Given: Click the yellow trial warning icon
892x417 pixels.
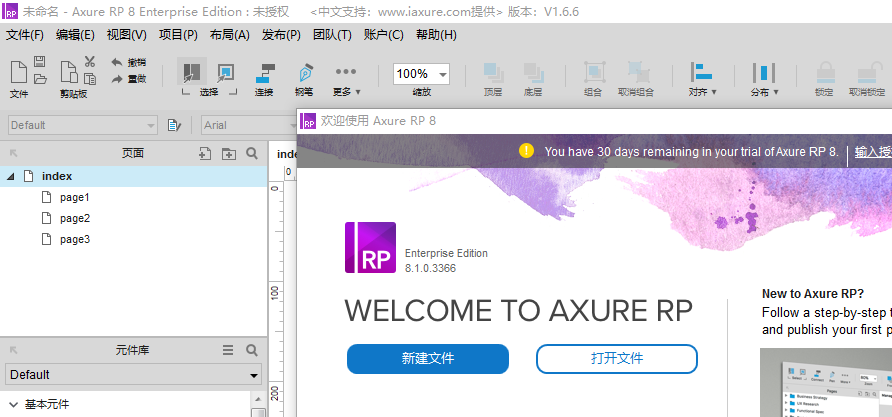Looking at the screenshot, I should click(527, 151).
